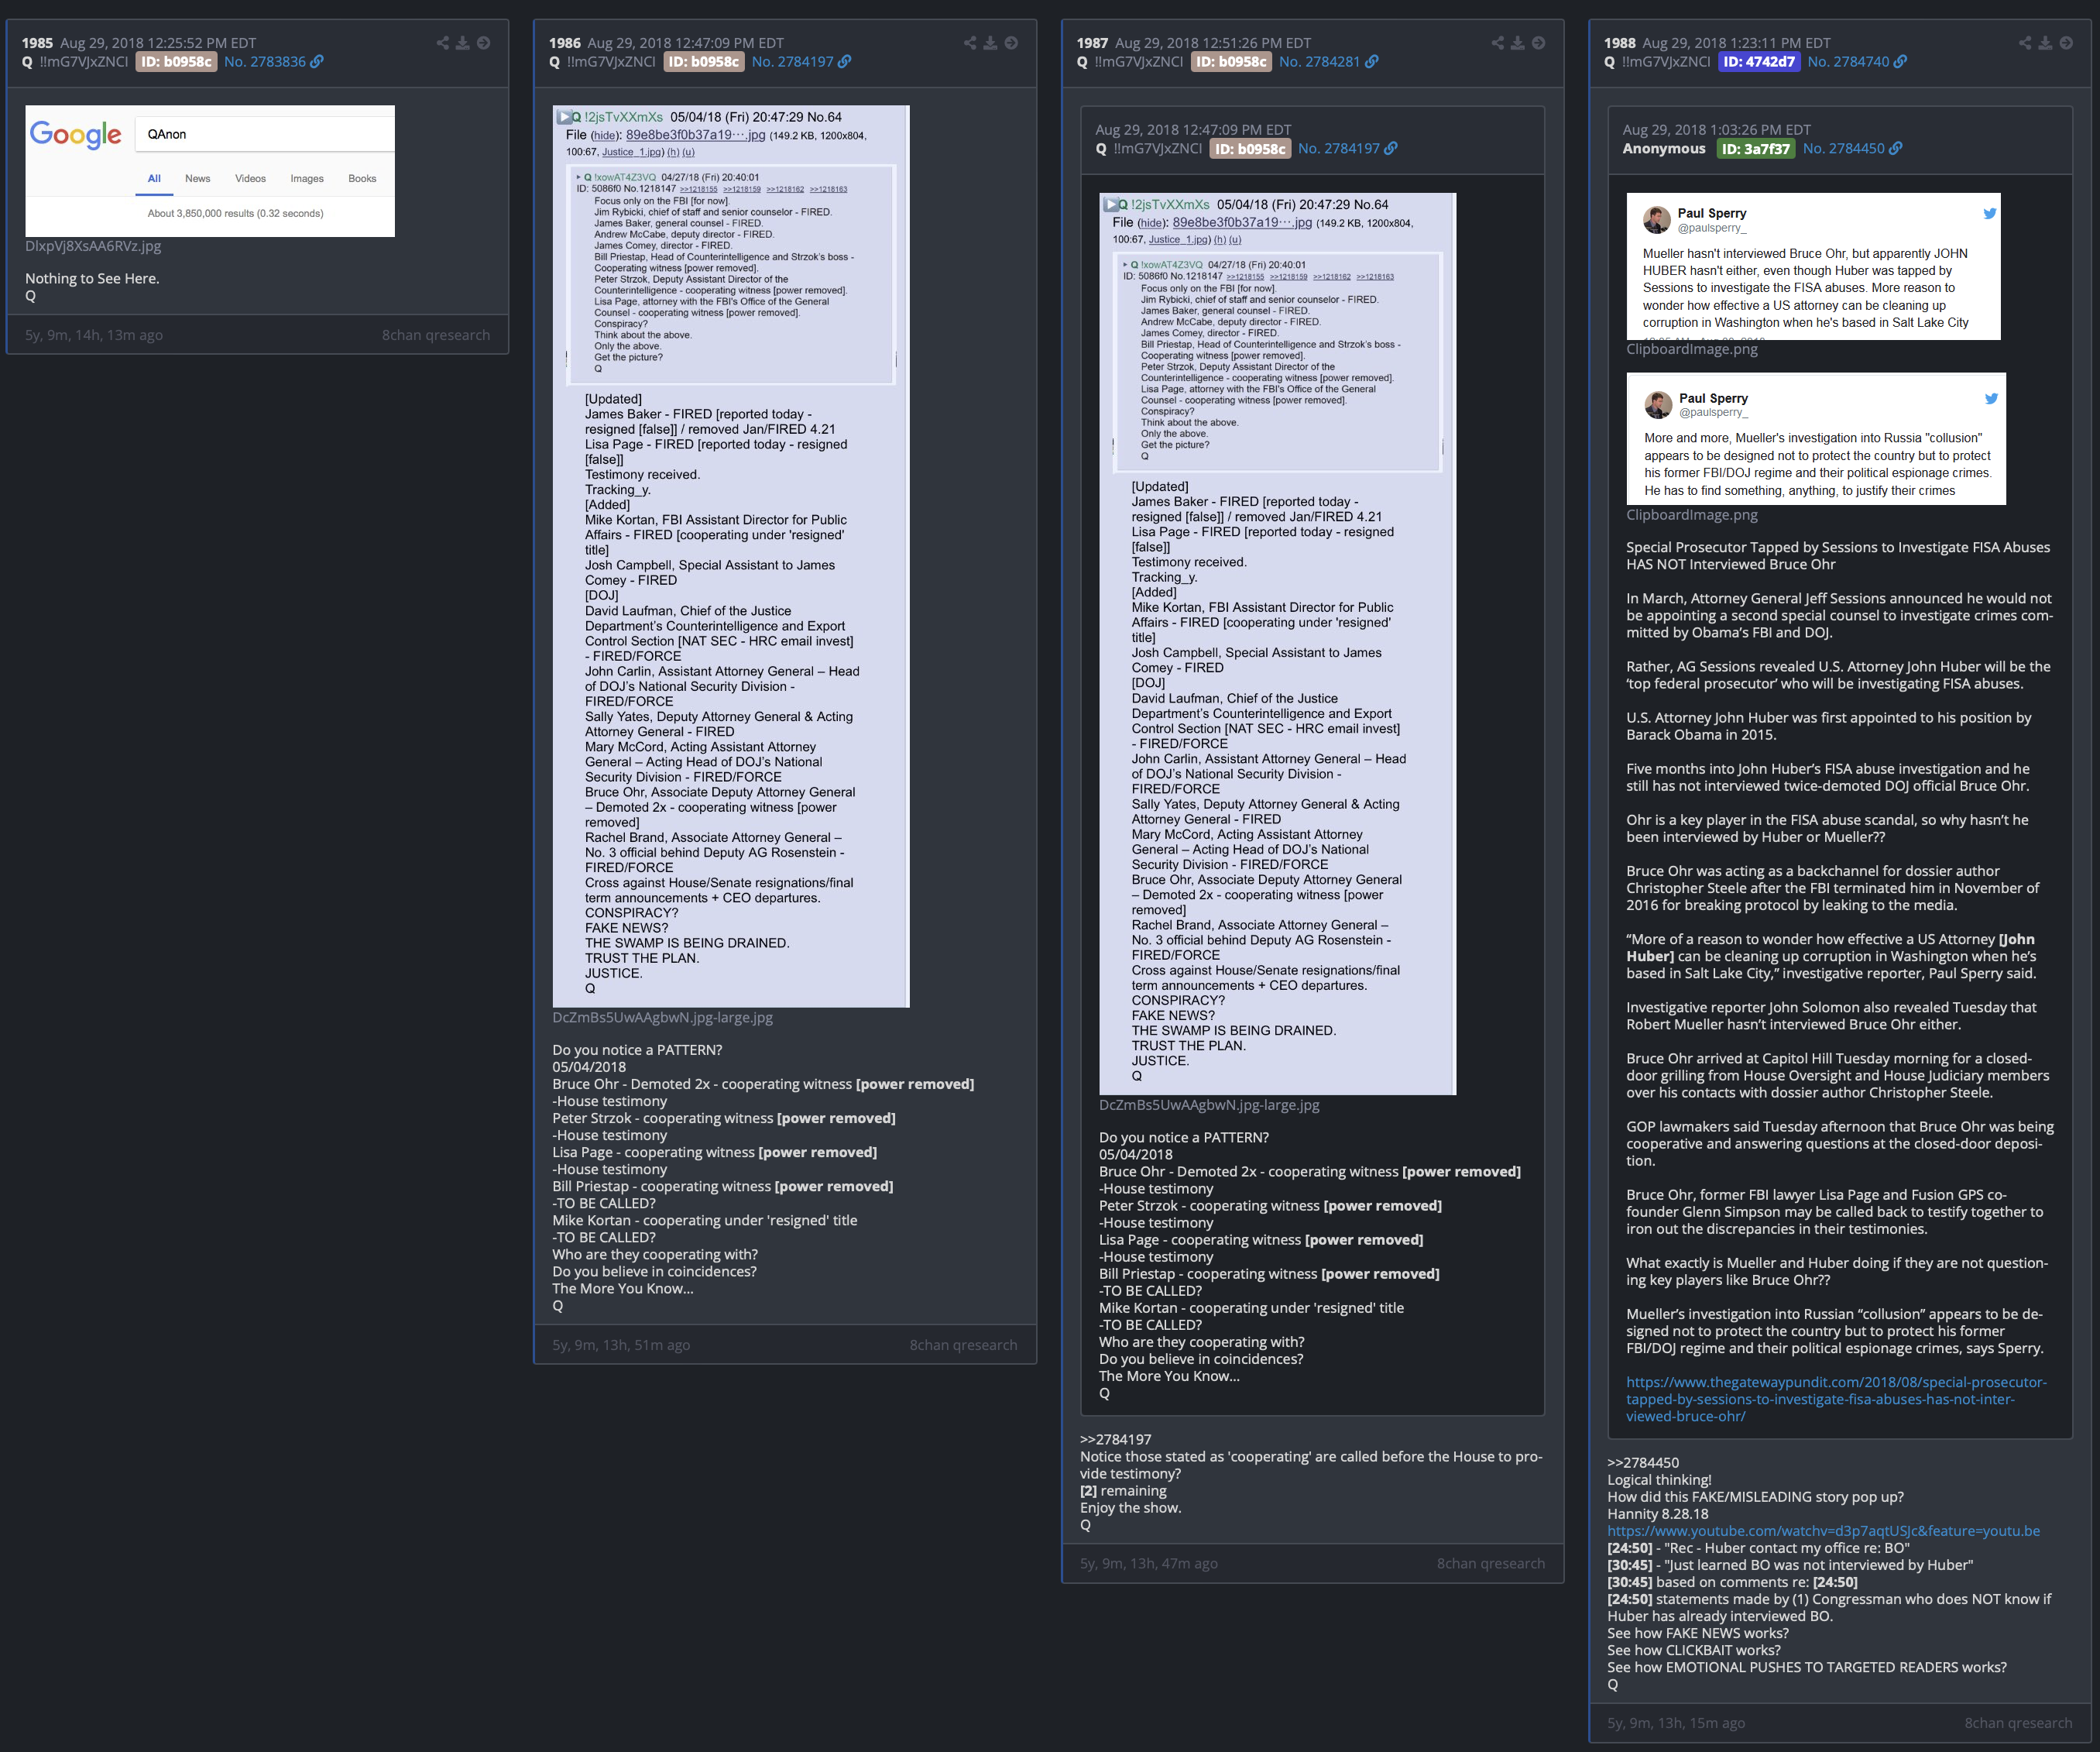The height and width of the screenshot is (1752, 2100).
Task: Click Paul Sperry's avatar in the first tweet
Action: coord(1657,220)
